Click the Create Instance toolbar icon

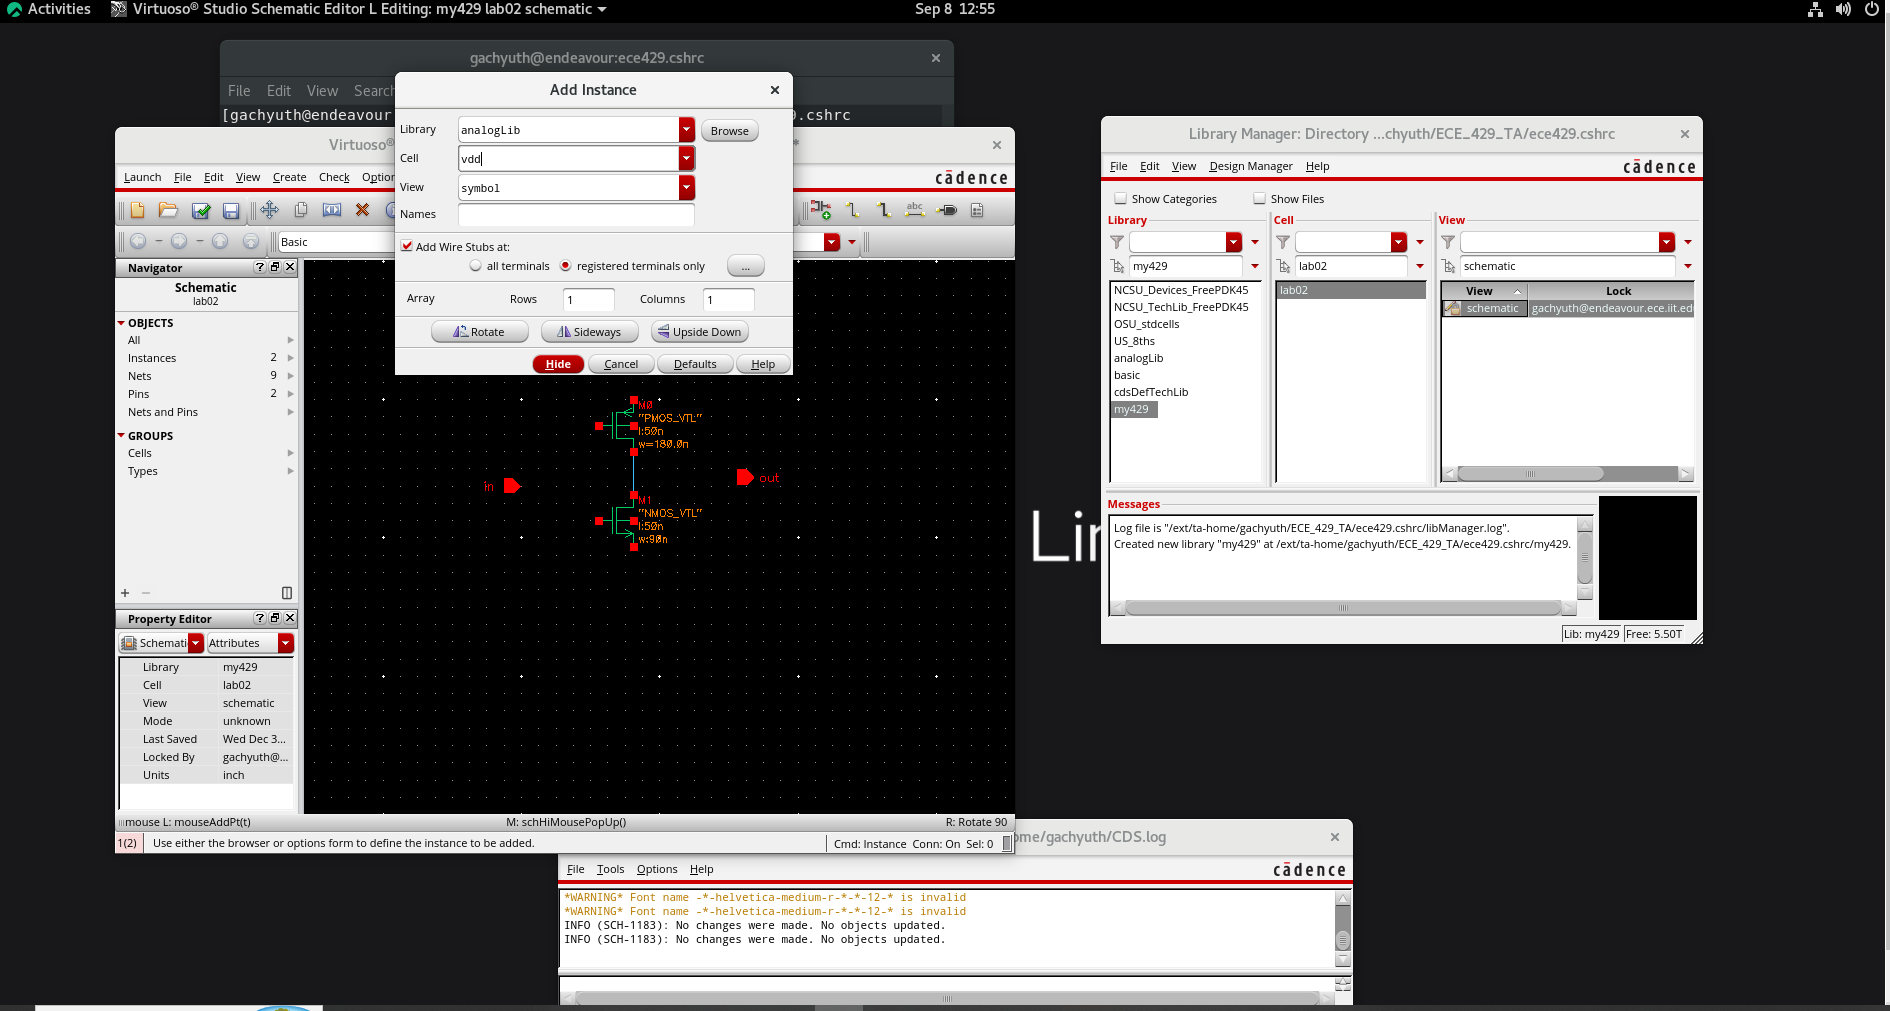pos(821,210)
